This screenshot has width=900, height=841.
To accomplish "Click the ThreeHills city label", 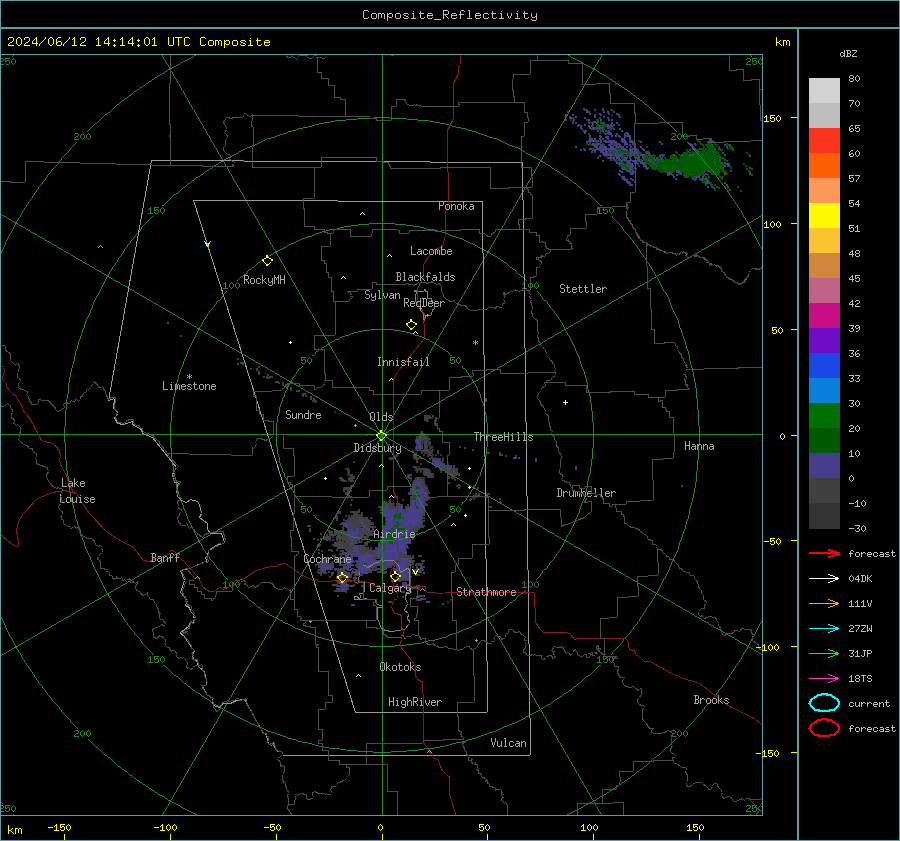I will [503, 437].
